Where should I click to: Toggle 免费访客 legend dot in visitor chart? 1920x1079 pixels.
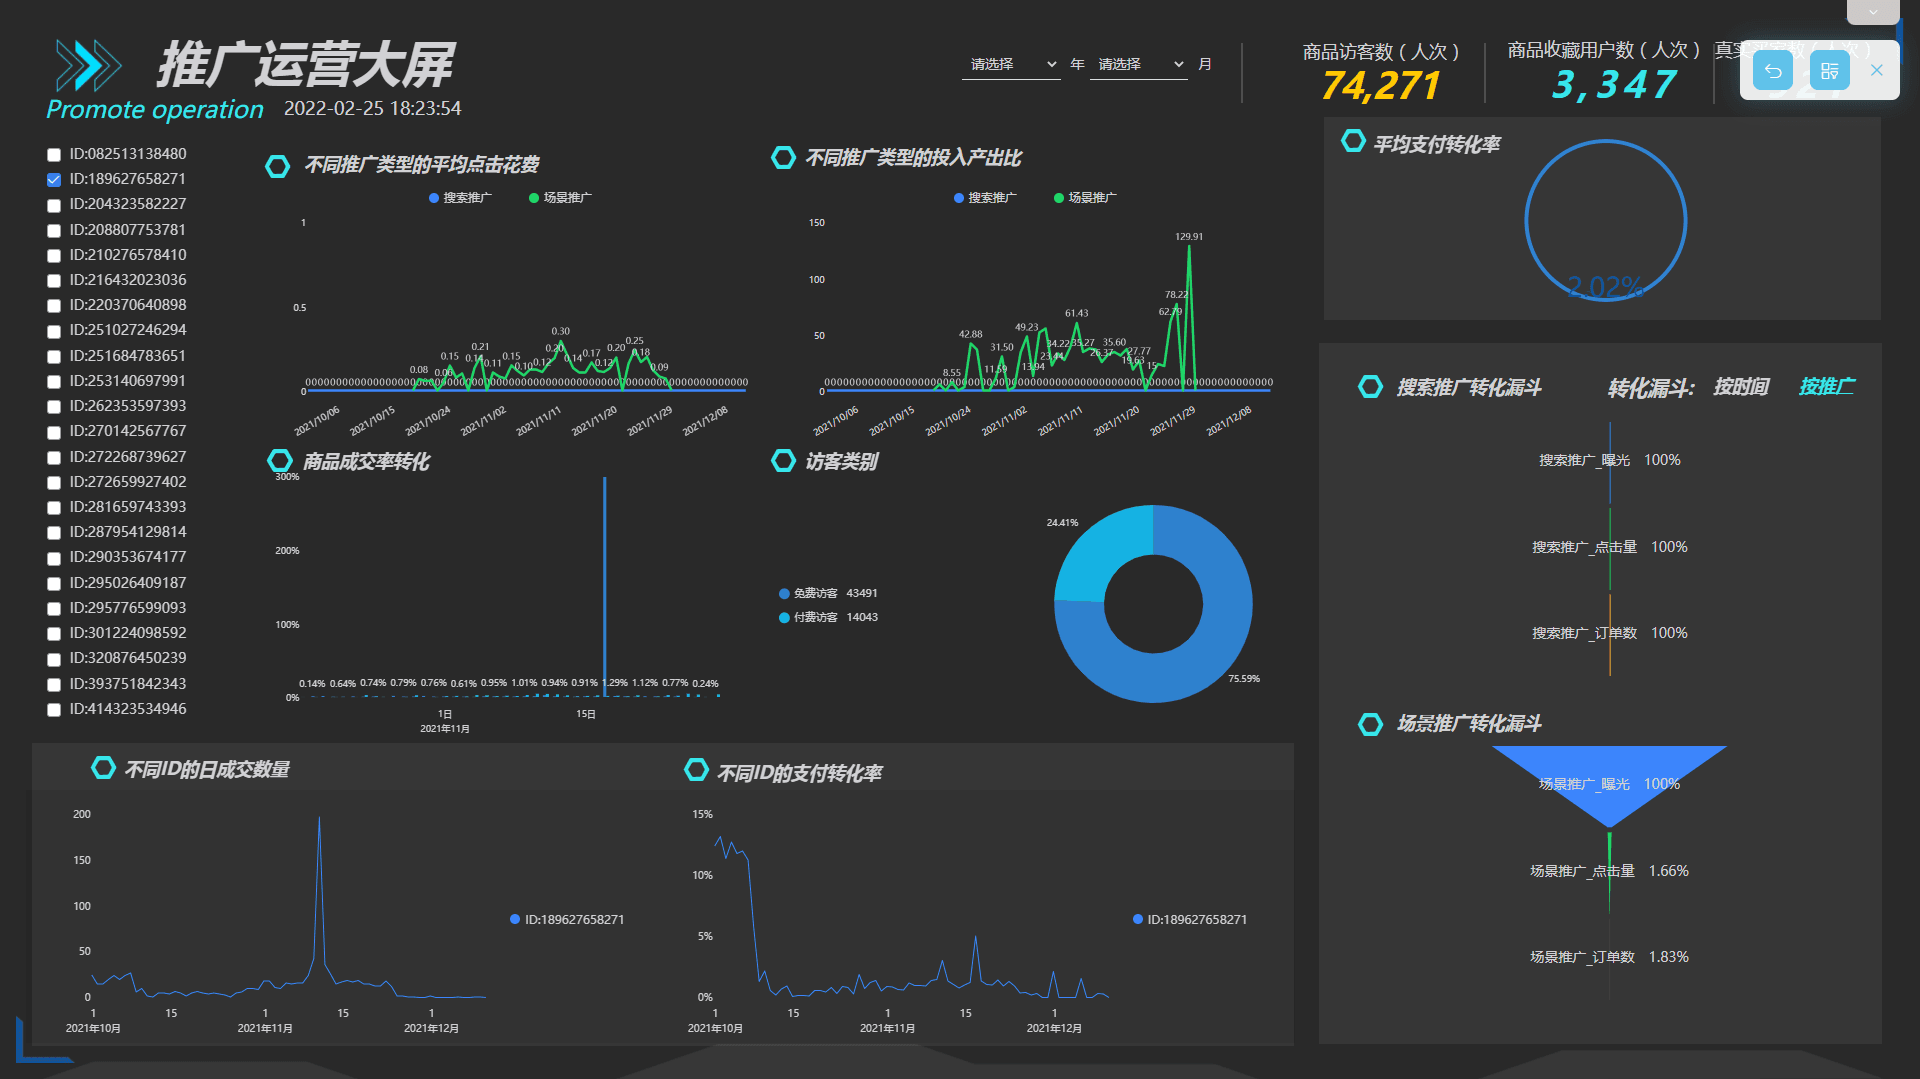[784, 594]
